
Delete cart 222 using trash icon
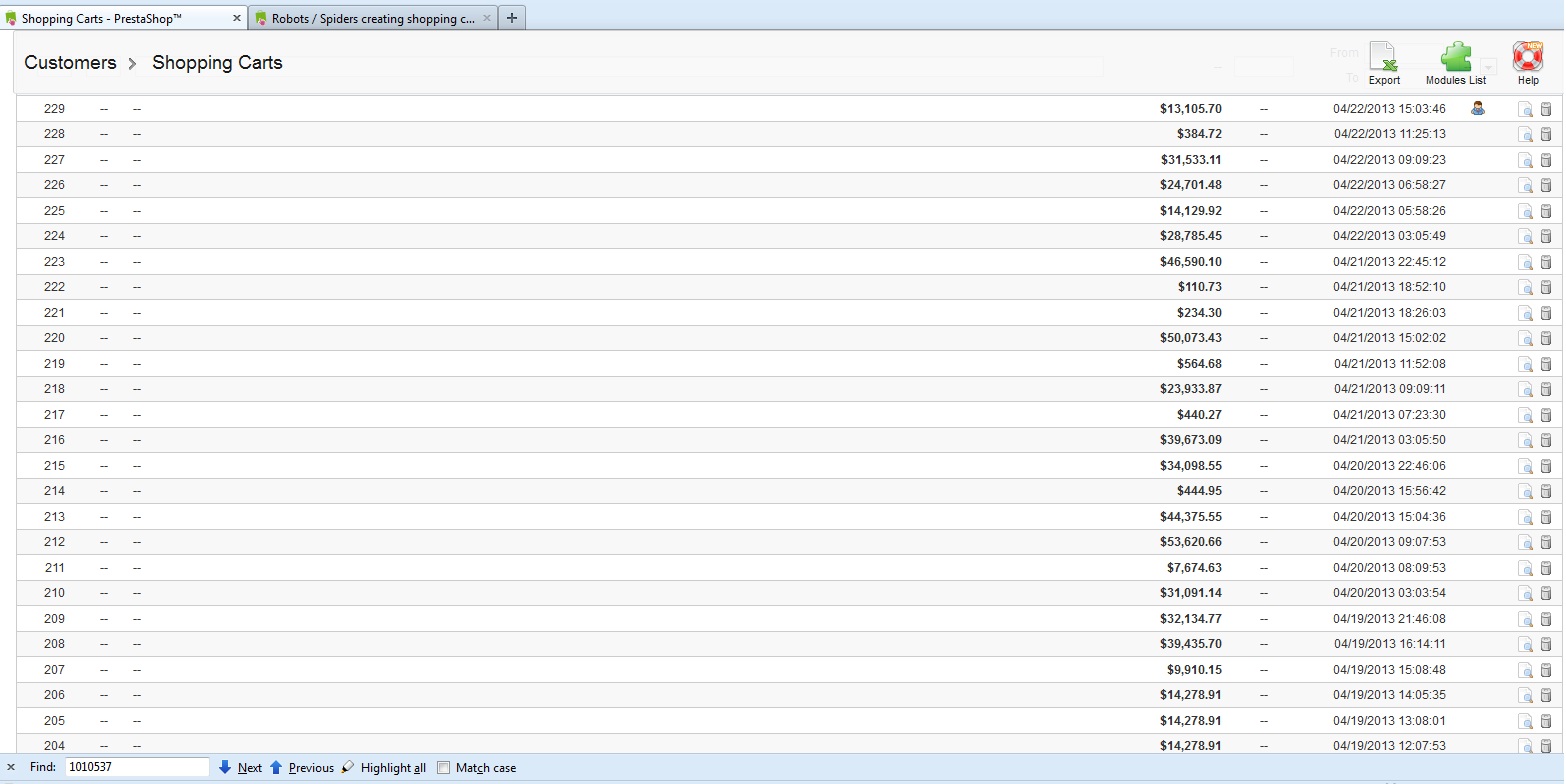(1546, 287)
